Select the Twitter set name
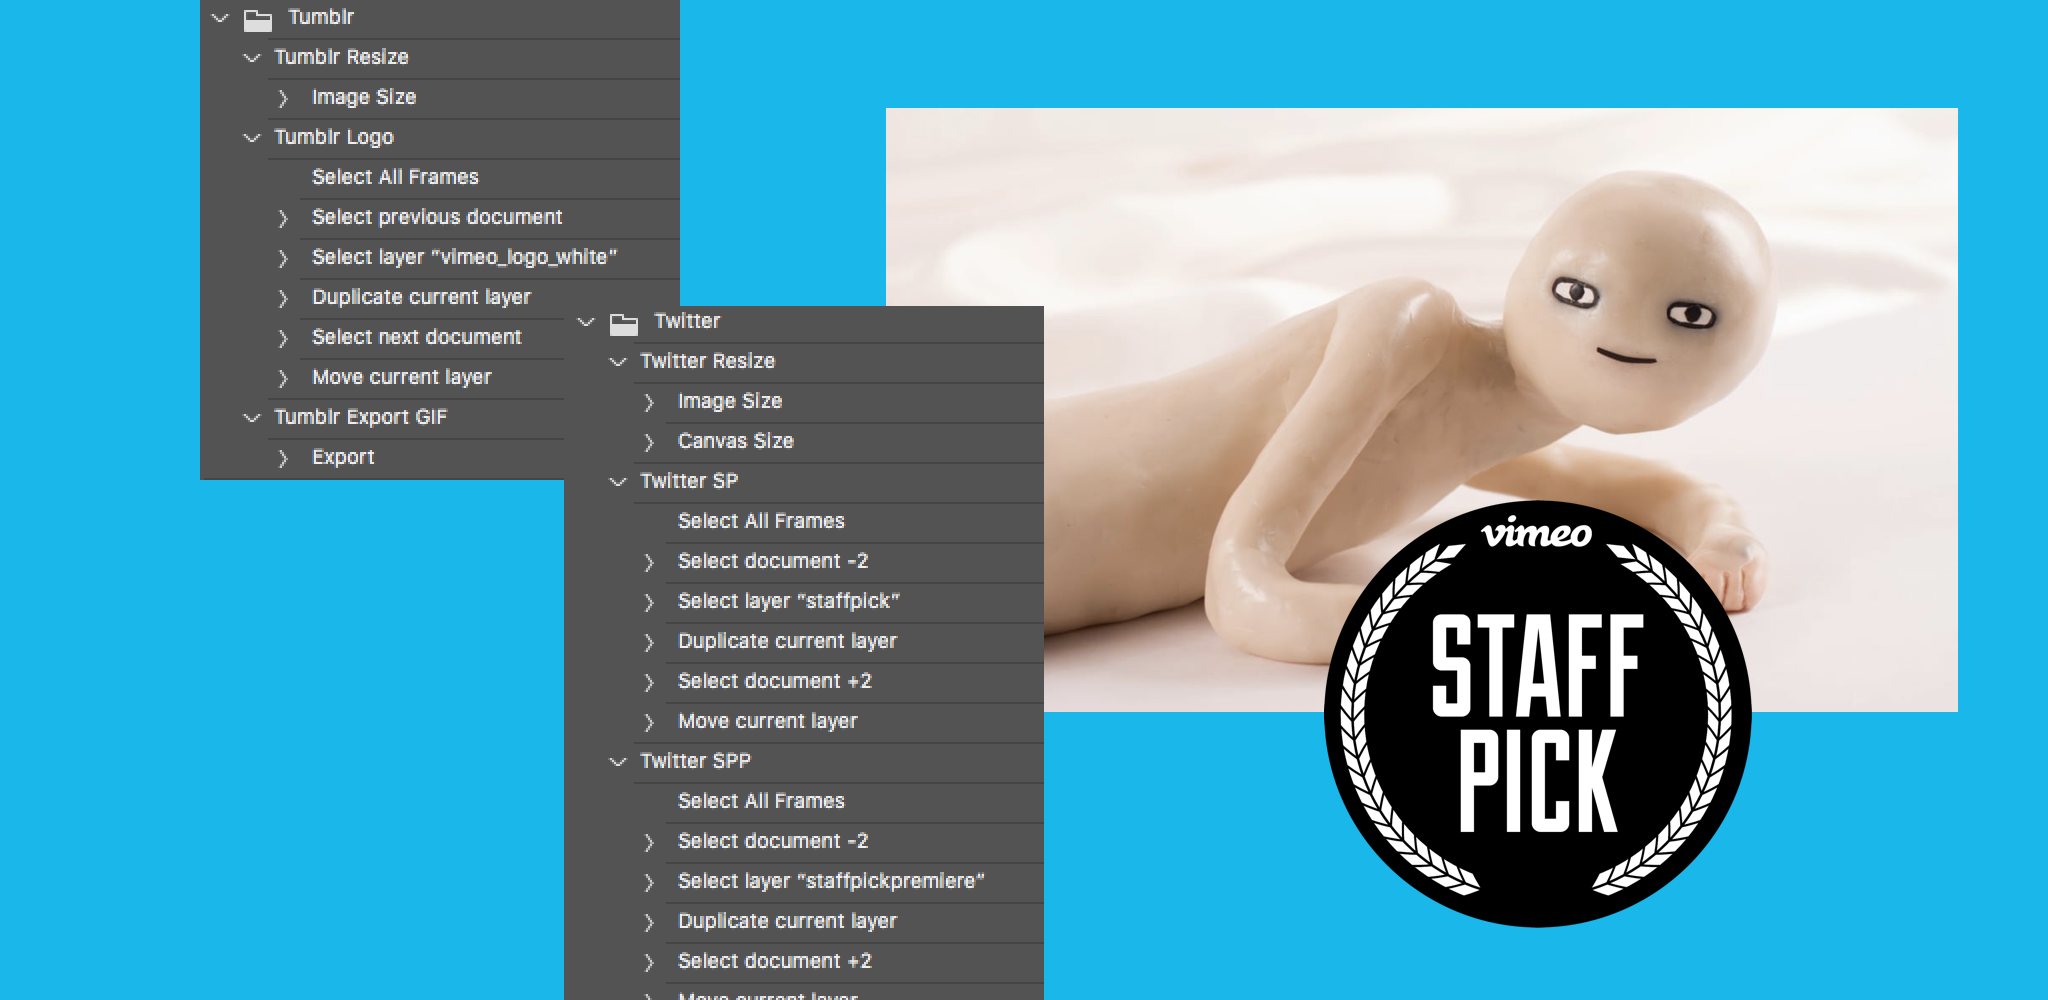The height and width of the screenshot is (1000, 2048). click(687, 321)
